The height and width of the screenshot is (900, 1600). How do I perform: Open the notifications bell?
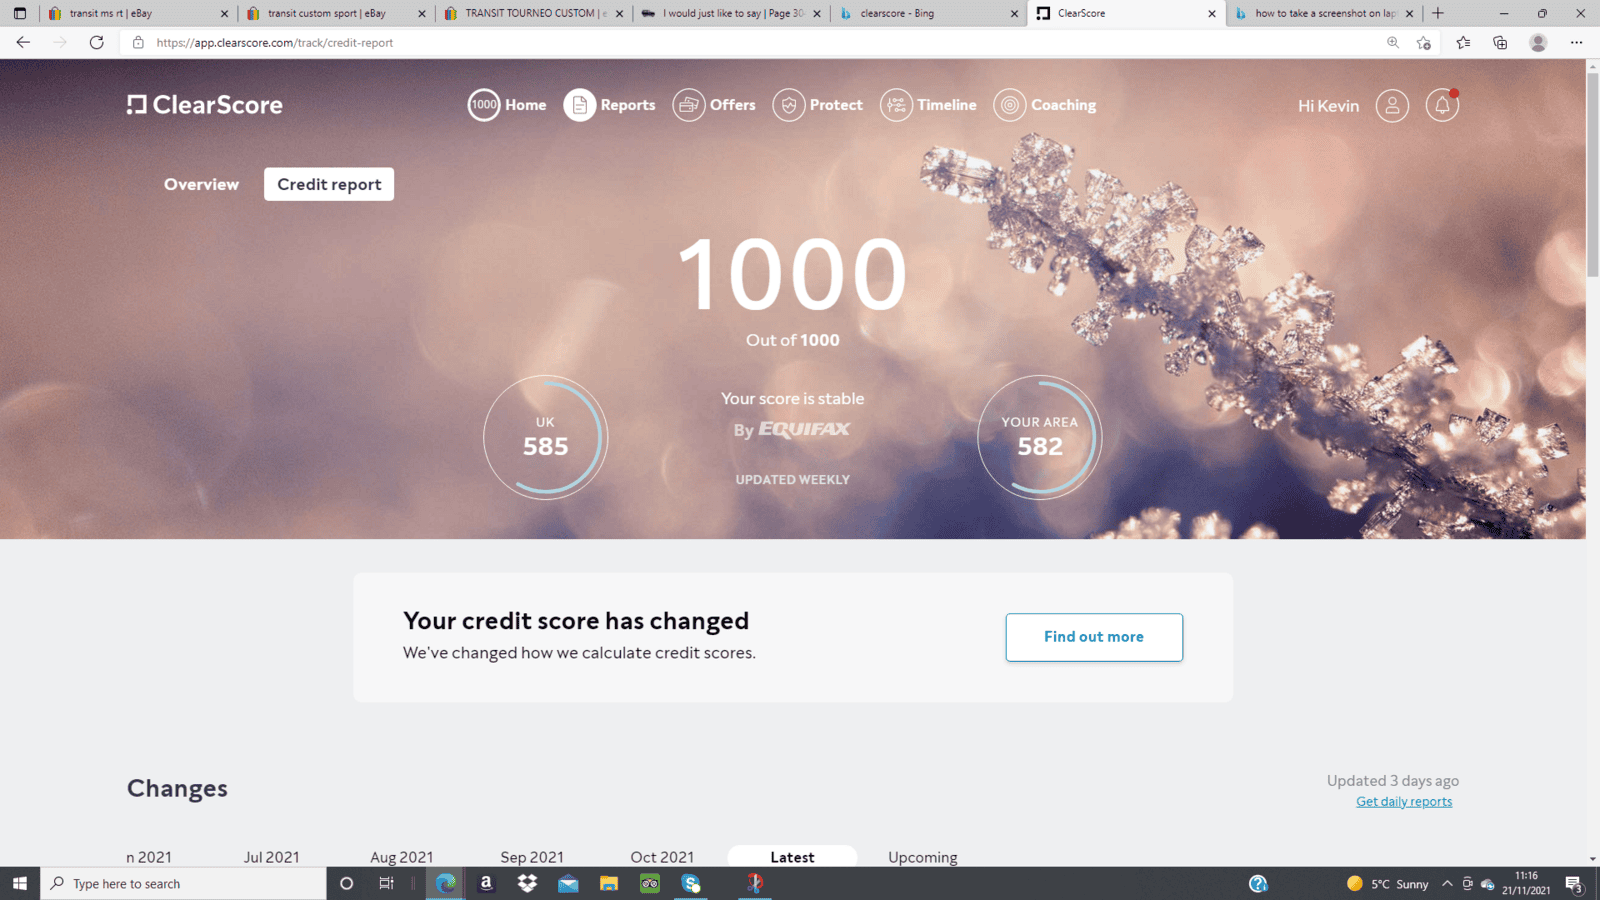[1442, 105]
